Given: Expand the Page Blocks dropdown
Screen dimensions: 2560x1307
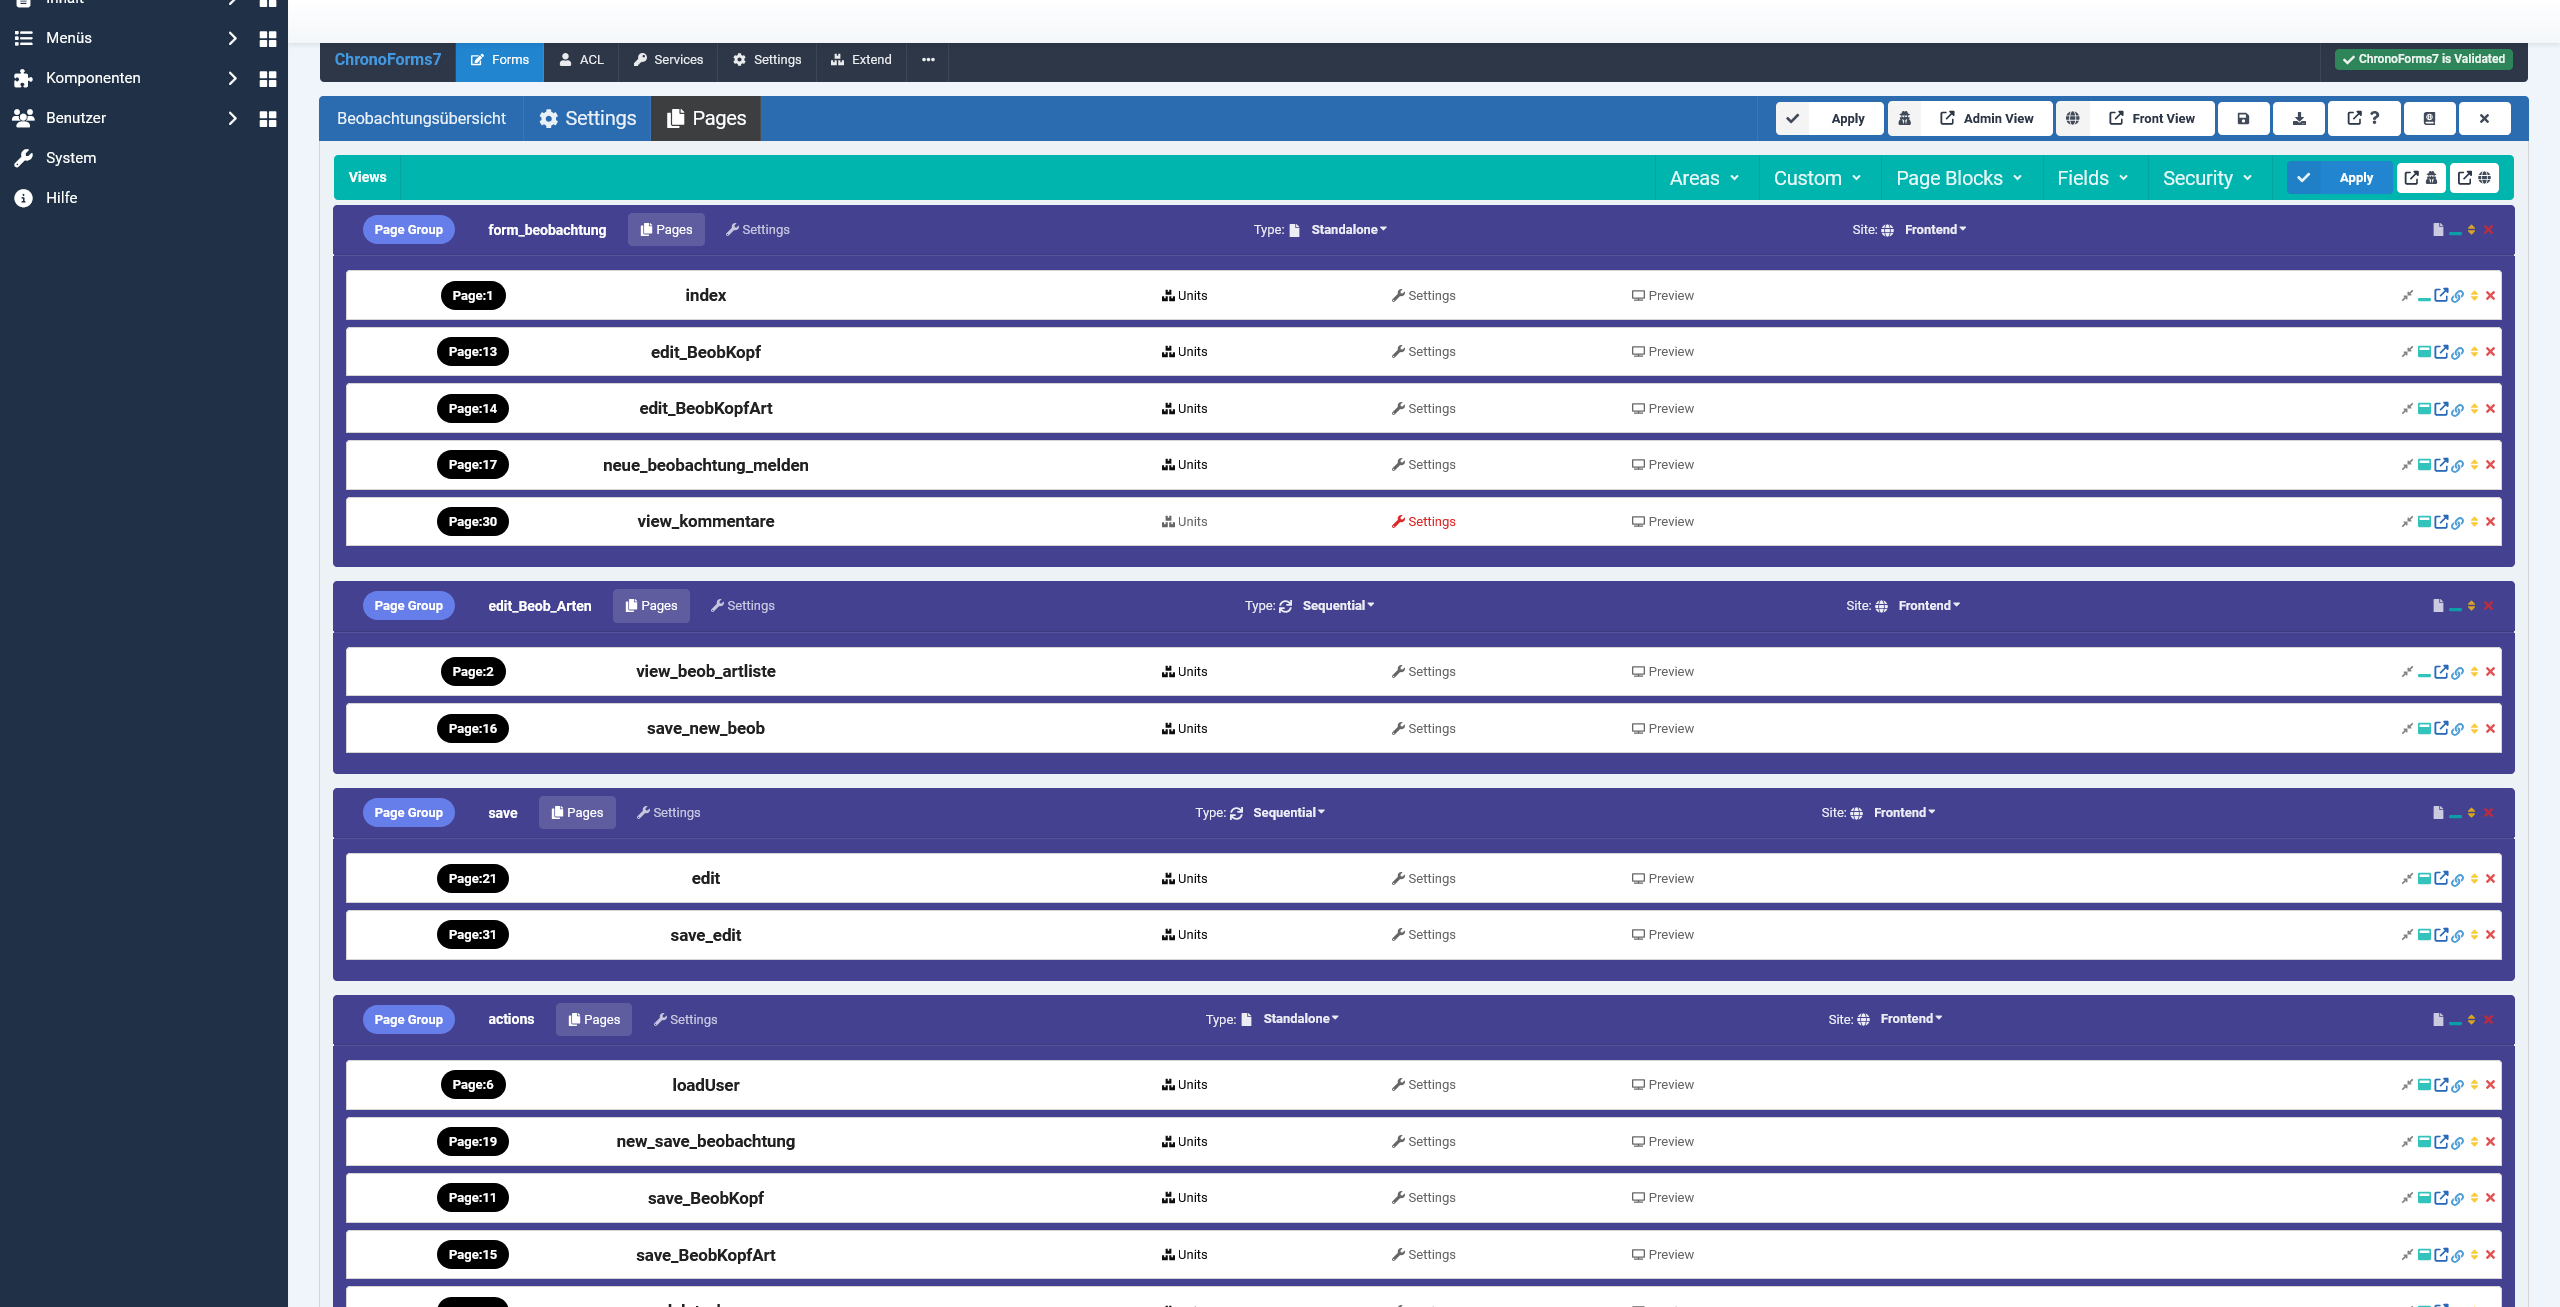Looking at the screenshot, I should (x=1959, y=178).
